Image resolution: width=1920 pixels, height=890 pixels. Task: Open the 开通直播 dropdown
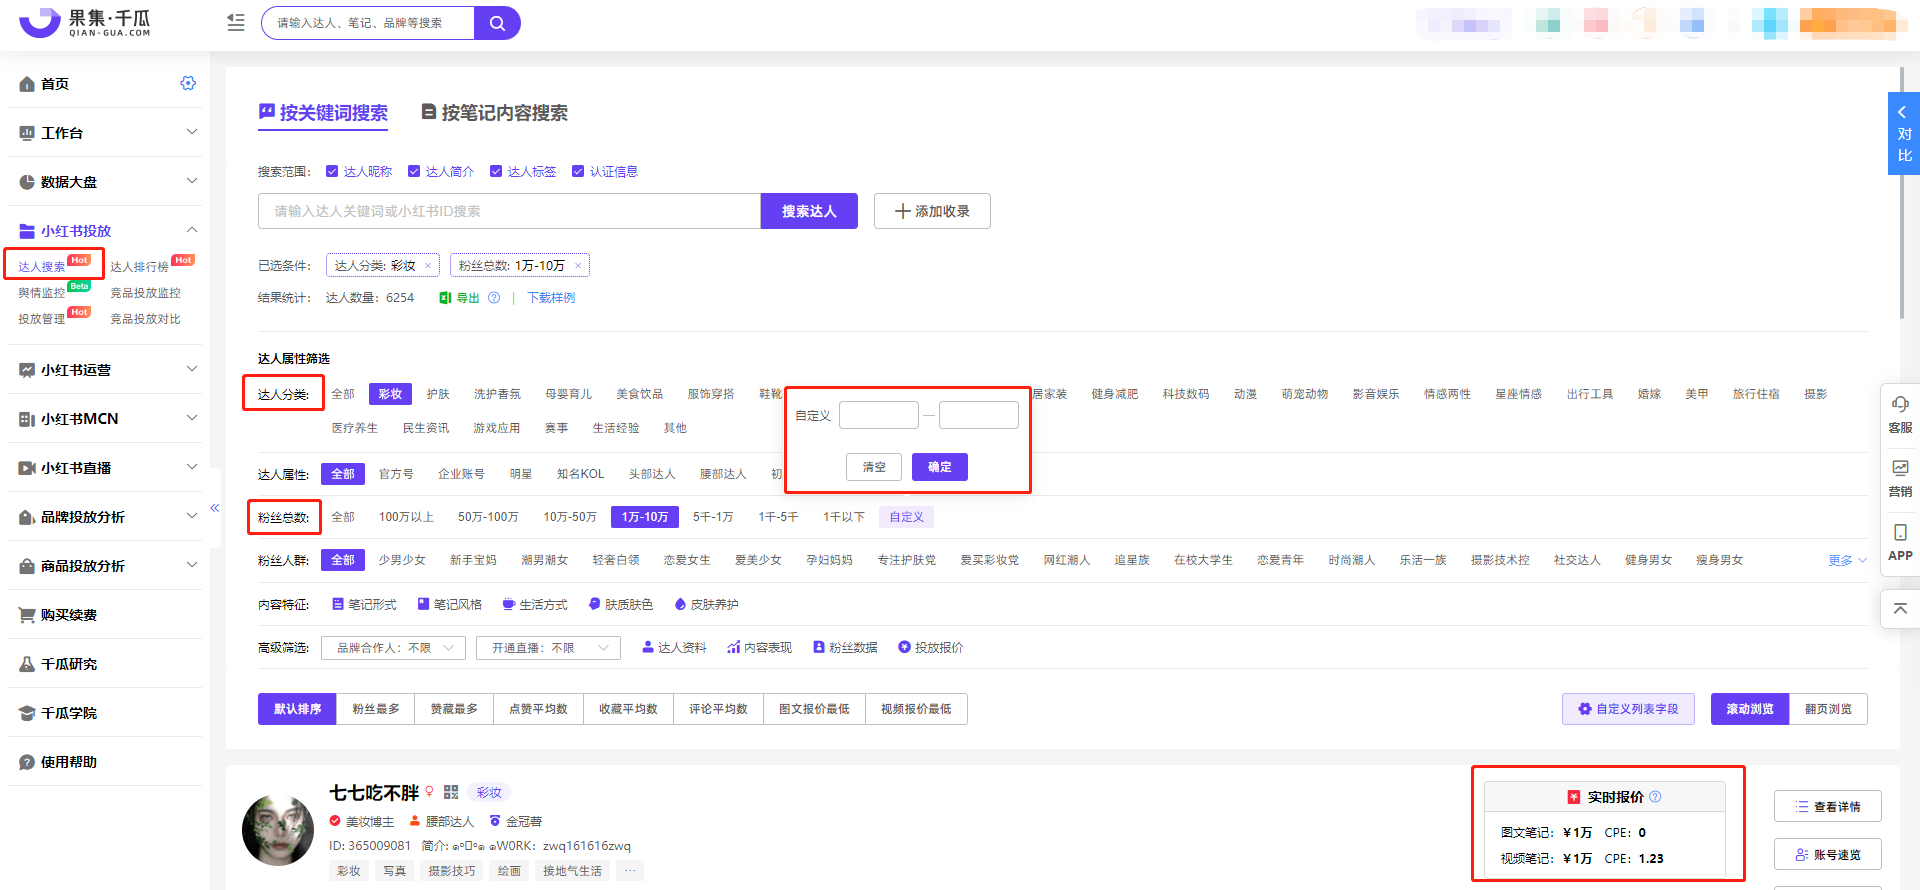[x=548, y=648]
